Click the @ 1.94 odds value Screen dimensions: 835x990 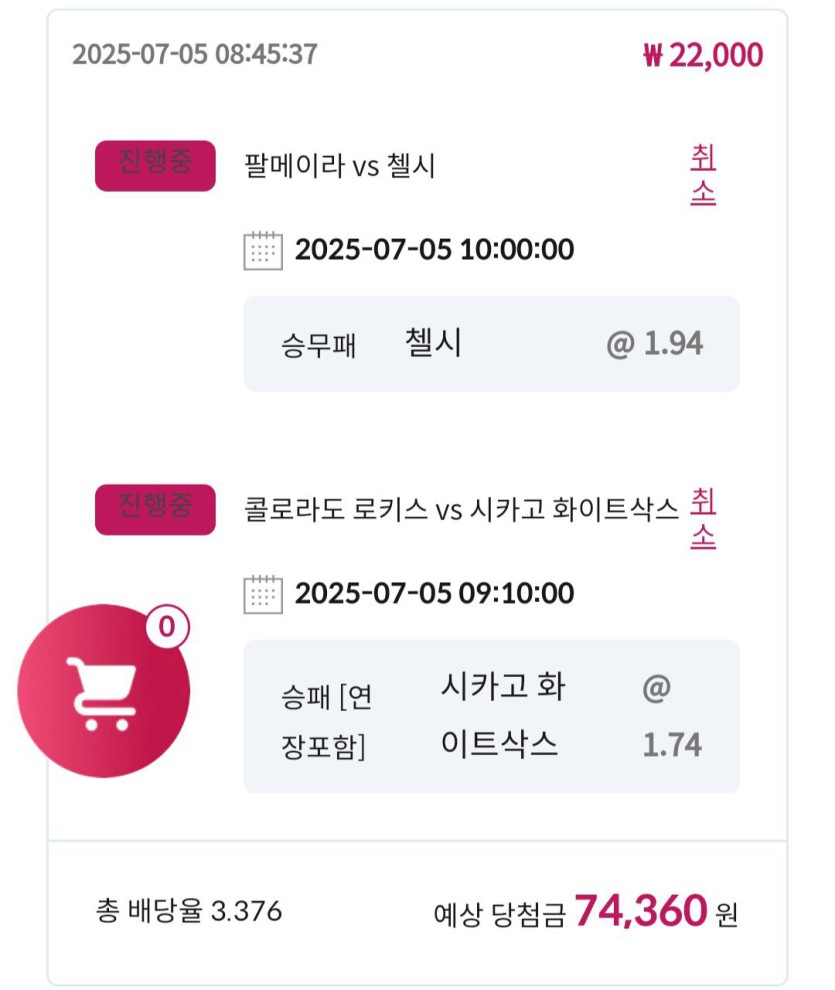click(x=654, y=344)
